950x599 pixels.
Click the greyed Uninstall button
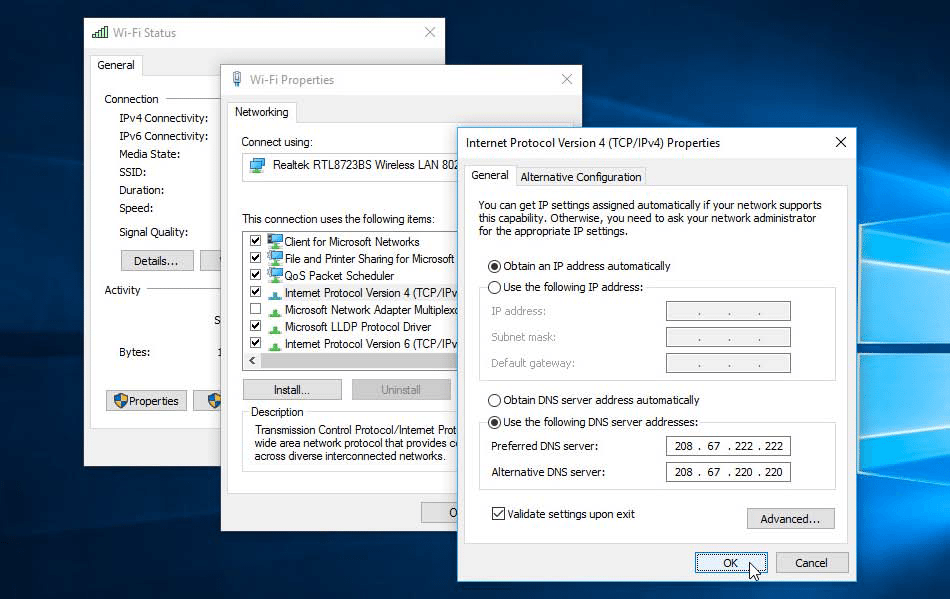(x=401, y=389)
